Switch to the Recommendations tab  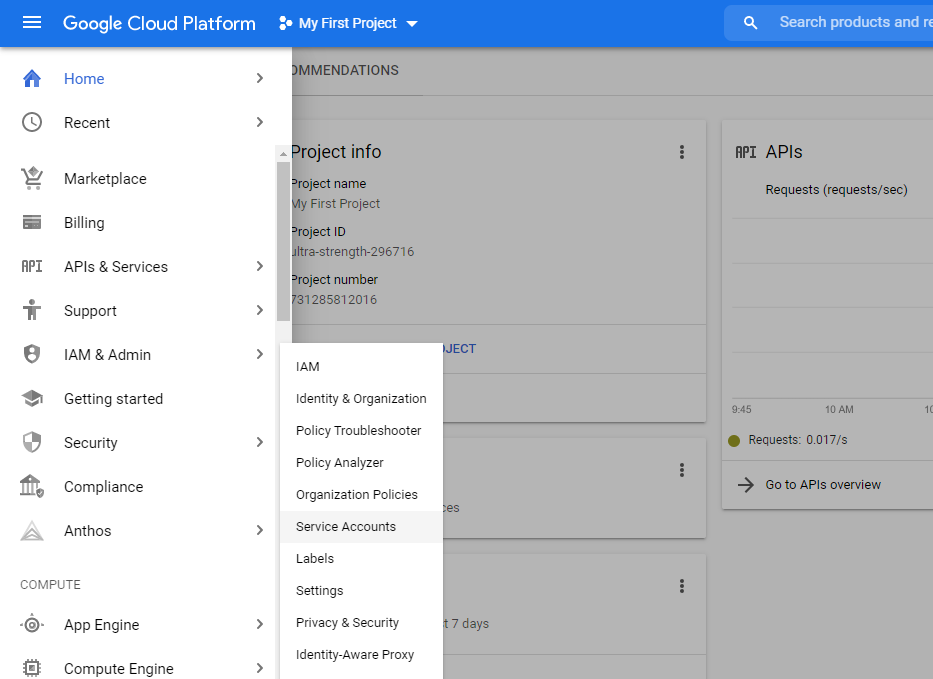coord(345,70)
